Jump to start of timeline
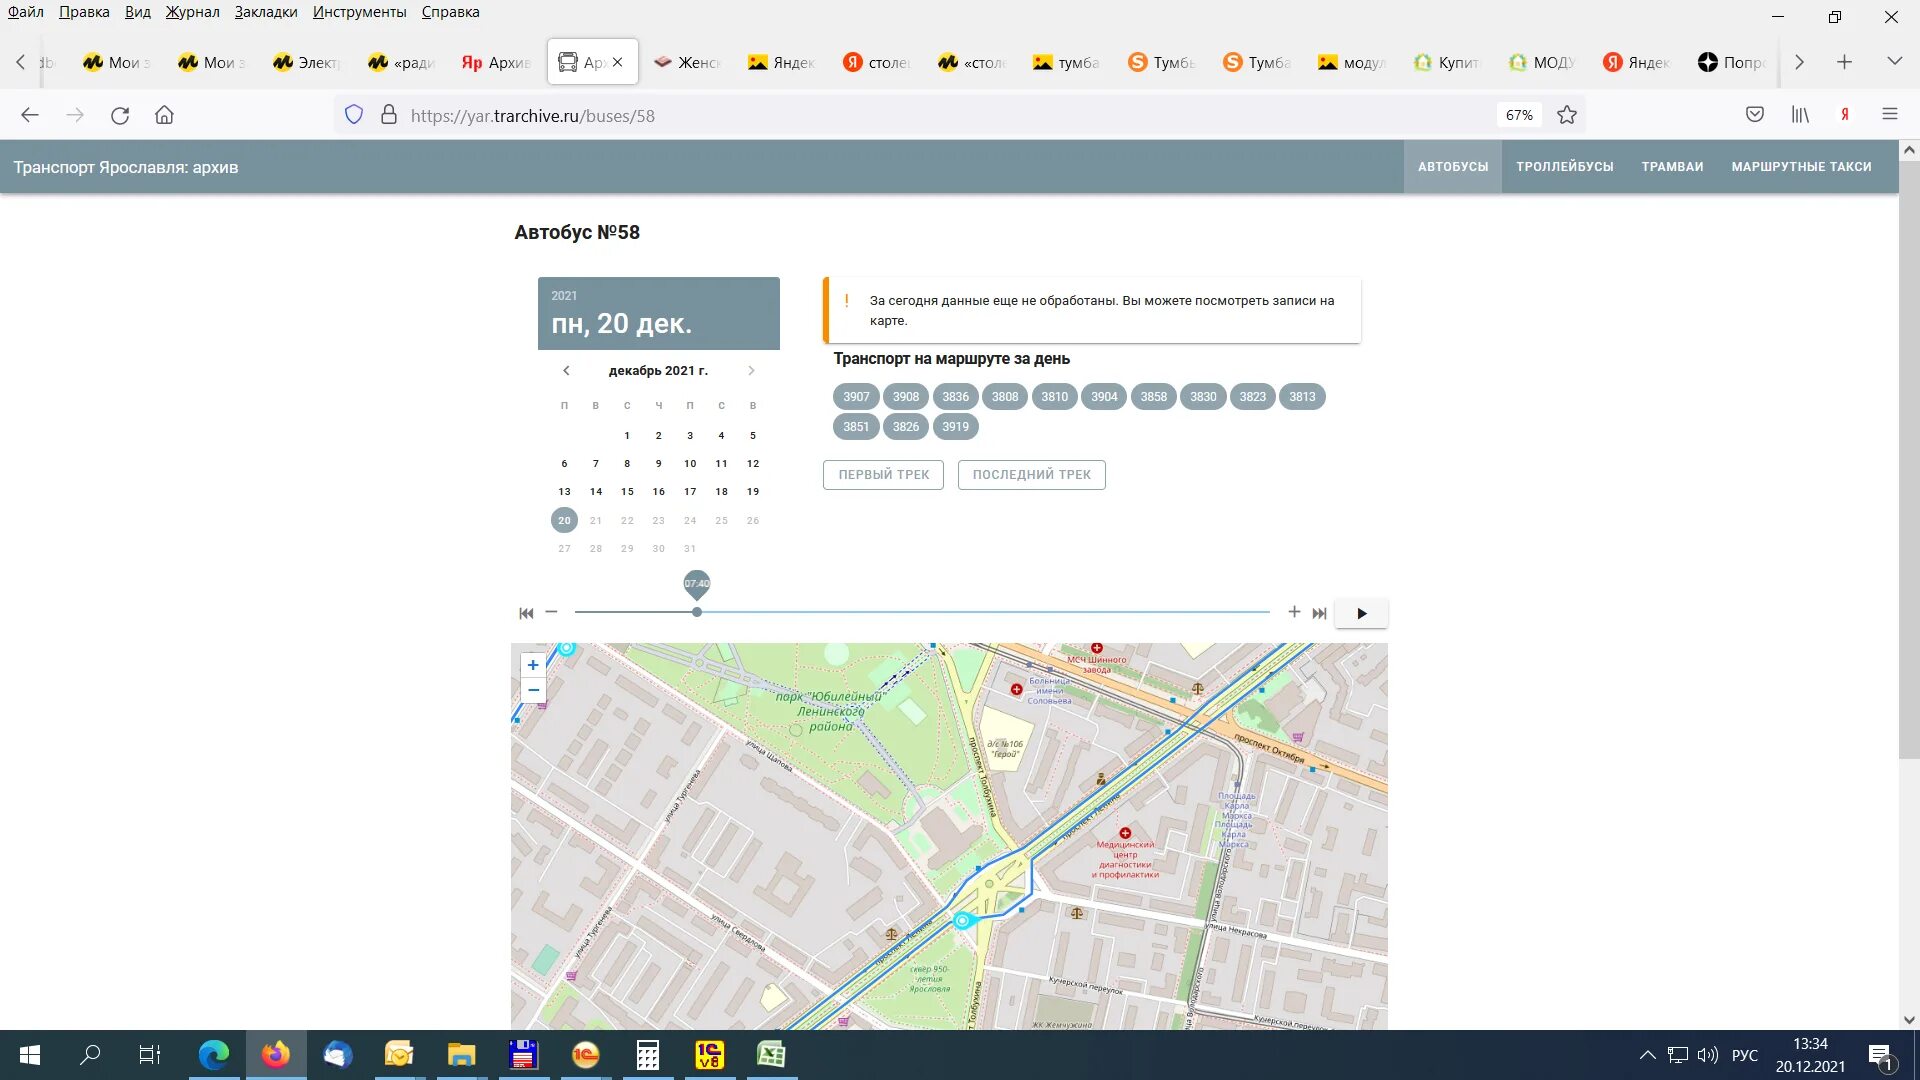1920x1080 pixels. point(526,613)
